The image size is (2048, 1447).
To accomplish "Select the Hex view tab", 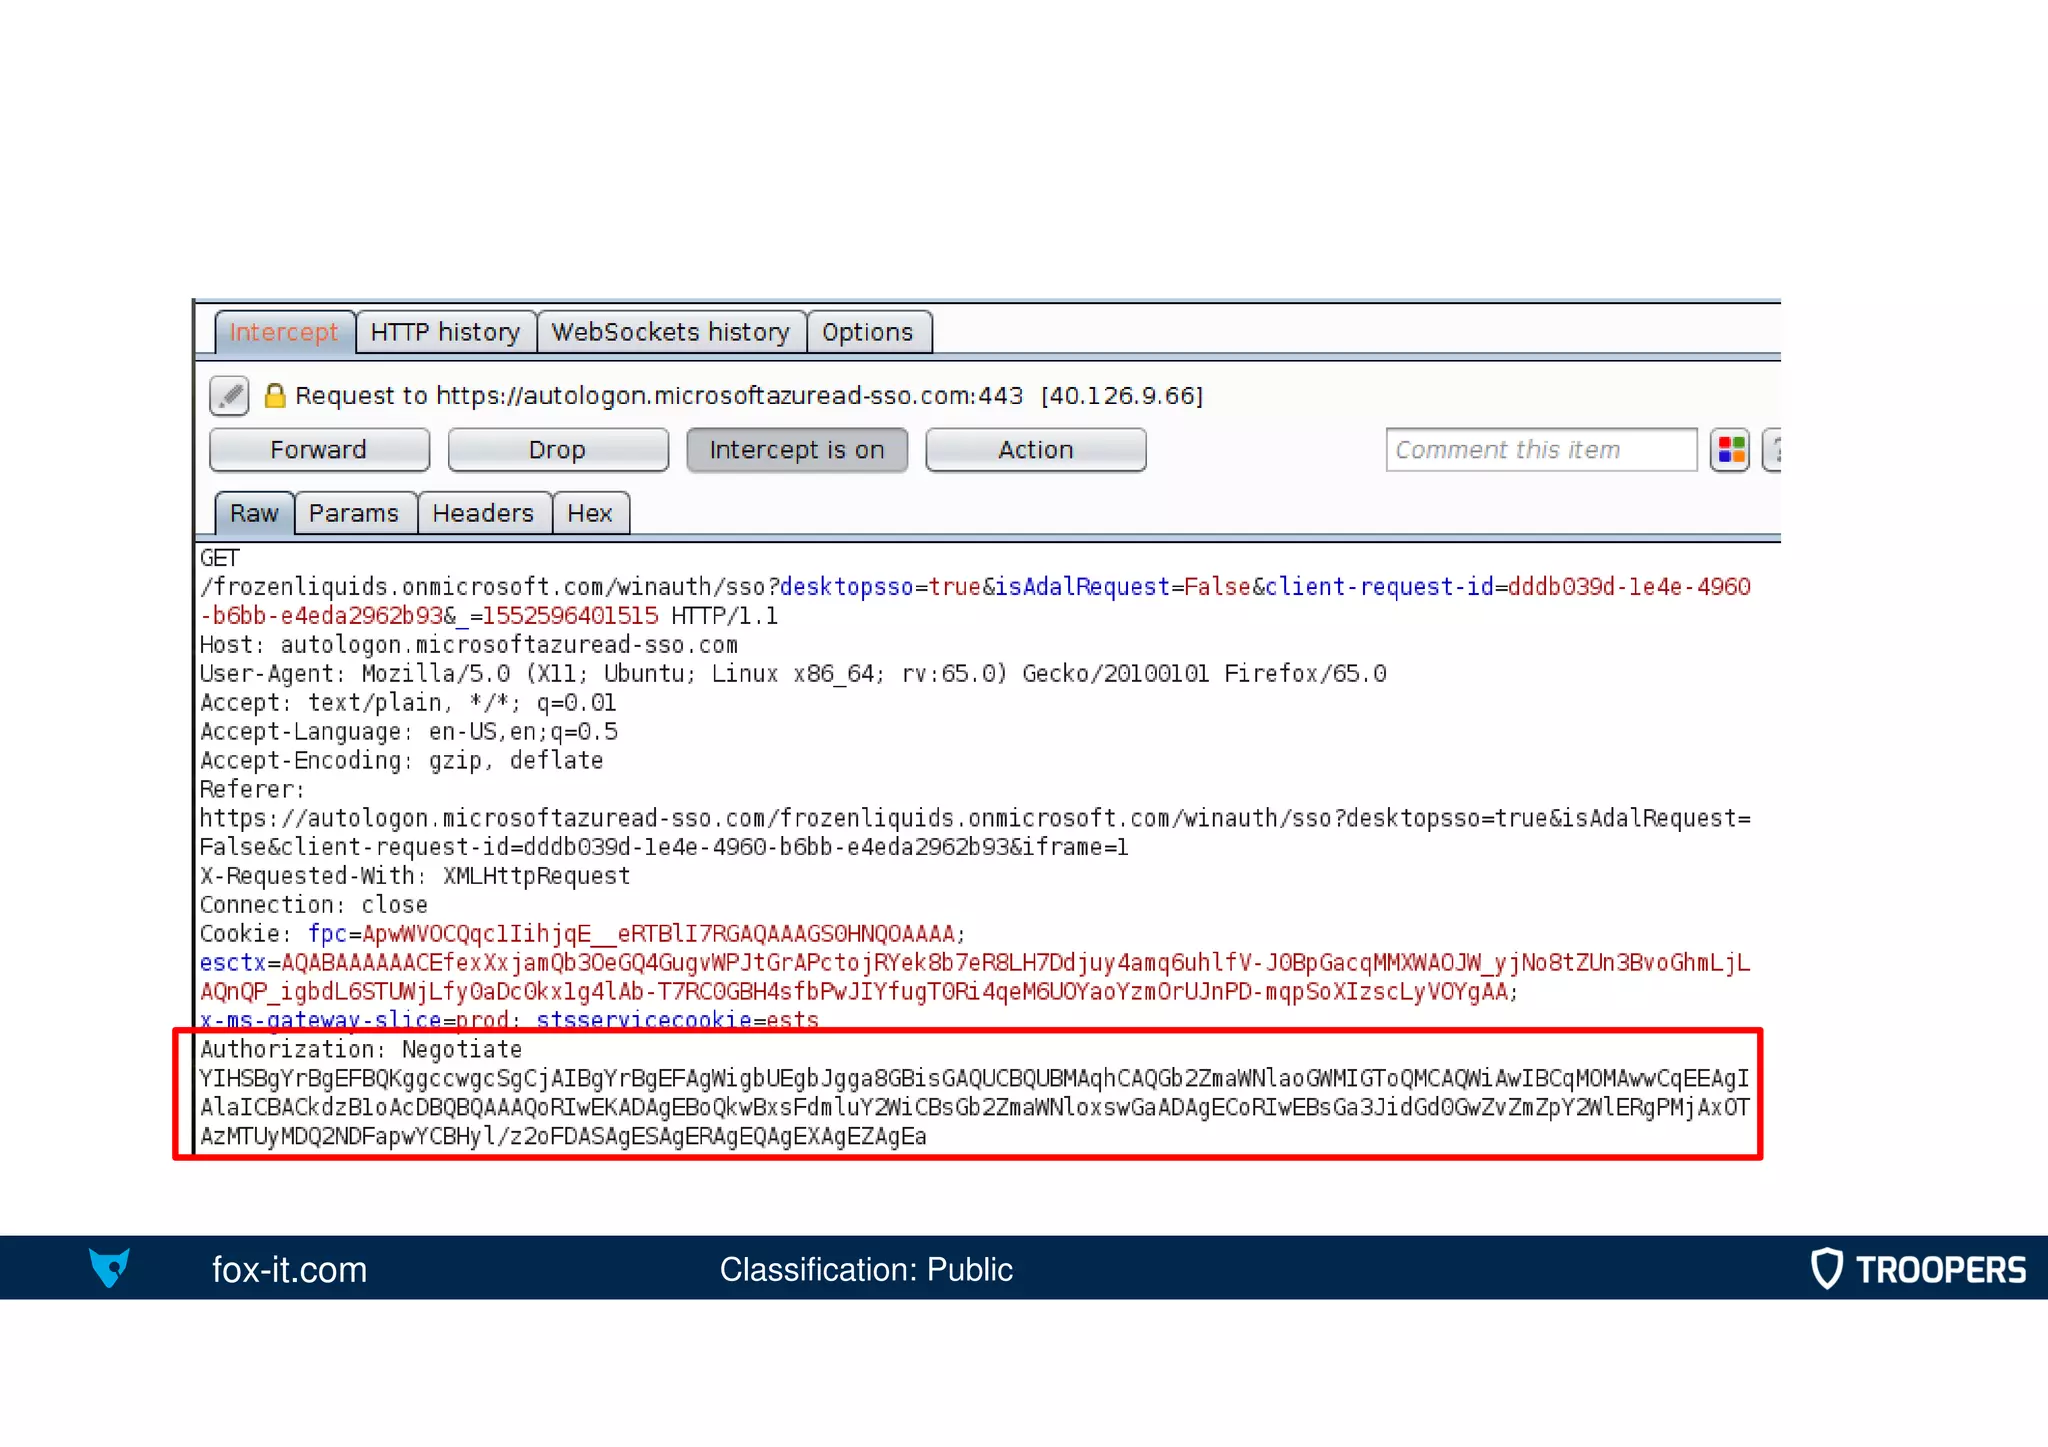I will pyautogui.click(x=590, y=514).
